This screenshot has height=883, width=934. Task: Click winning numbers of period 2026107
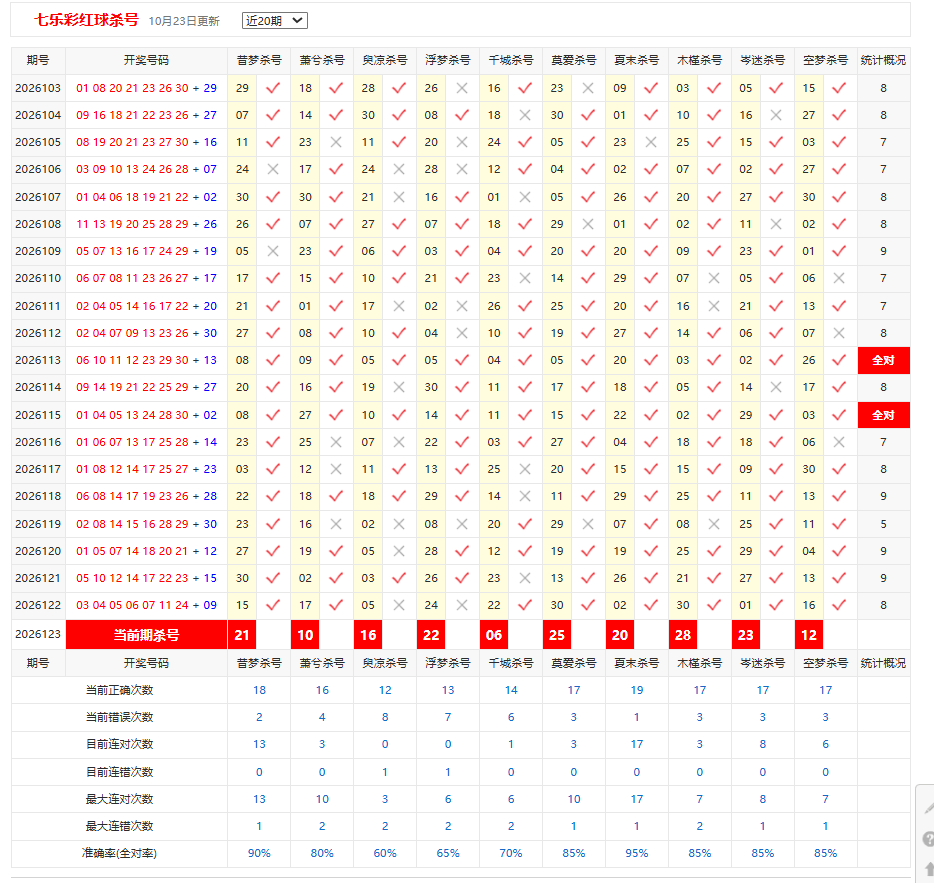(147, 197)
